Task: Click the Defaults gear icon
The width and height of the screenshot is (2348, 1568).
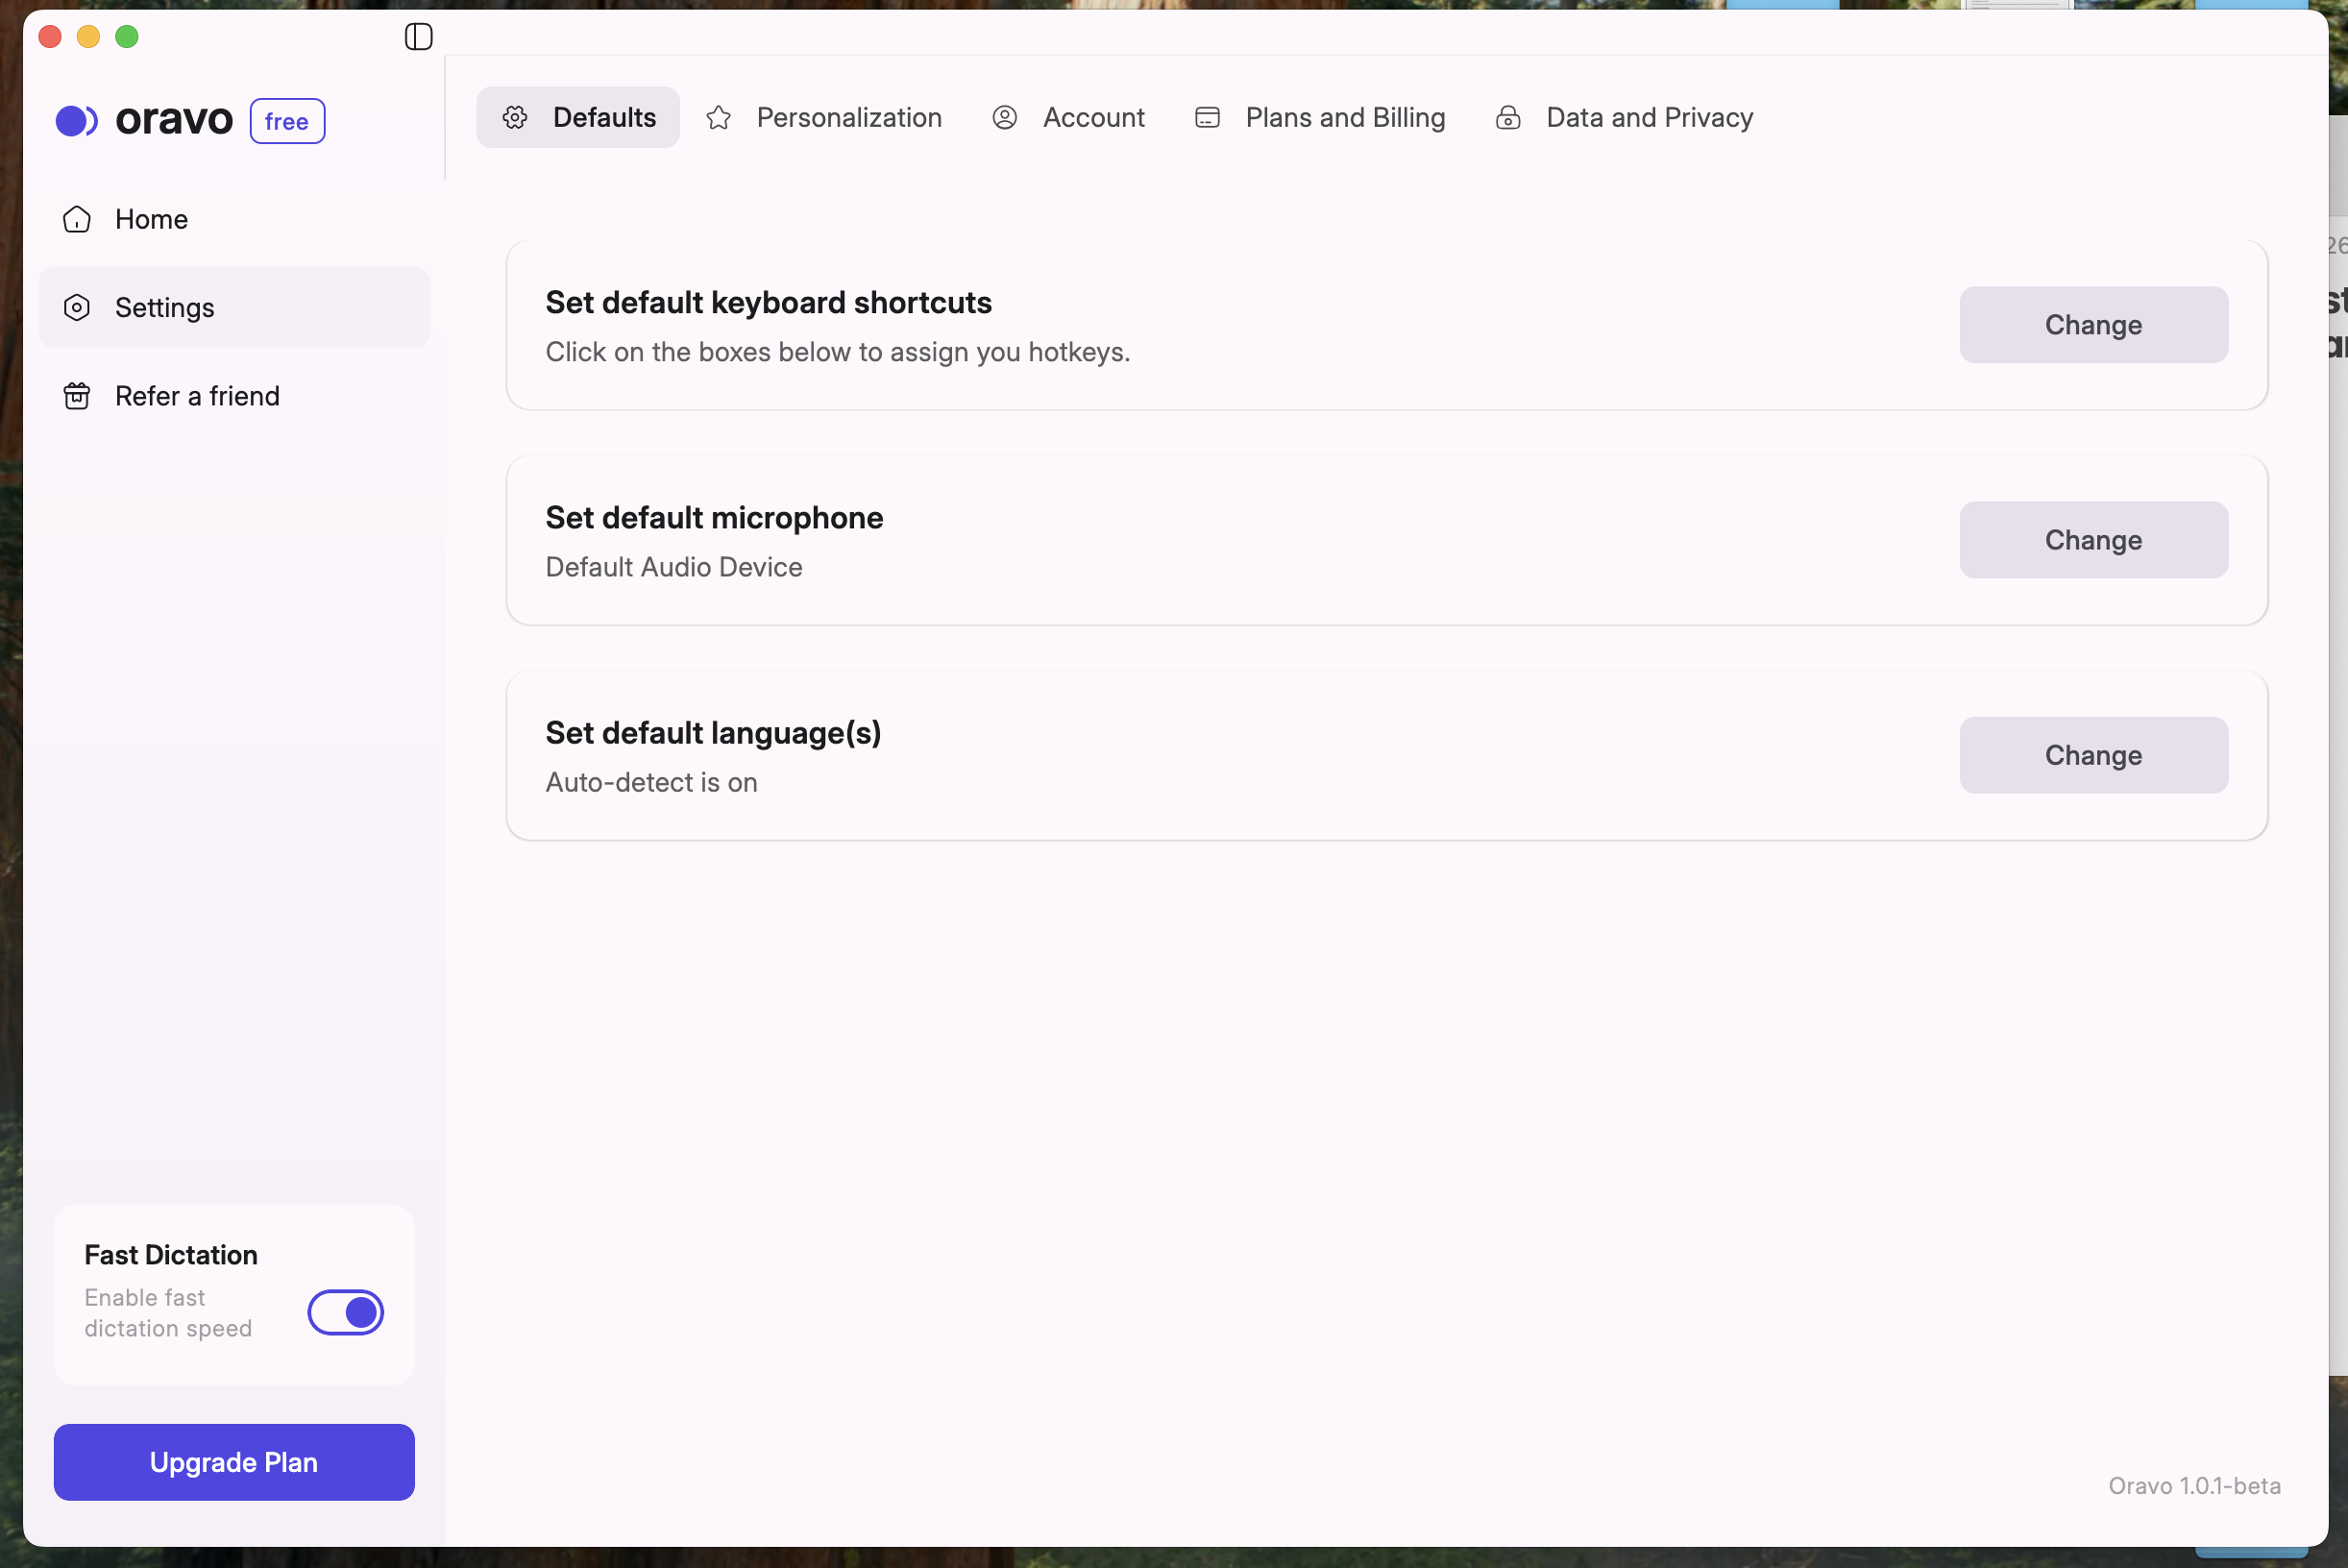Action: pyautogui.click(x=515, y=118)
